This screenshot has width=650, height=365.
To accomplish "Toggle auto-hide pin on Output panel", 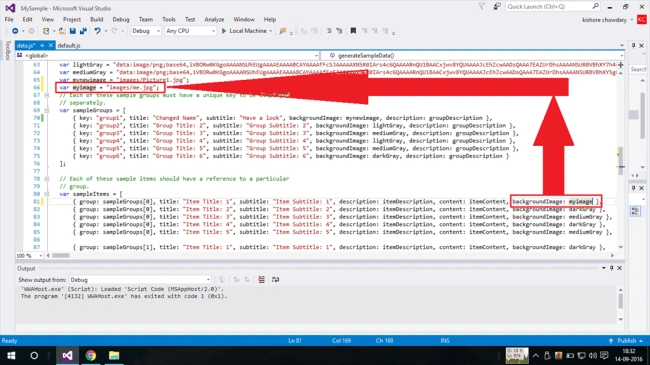I will (x=611, y=268).
